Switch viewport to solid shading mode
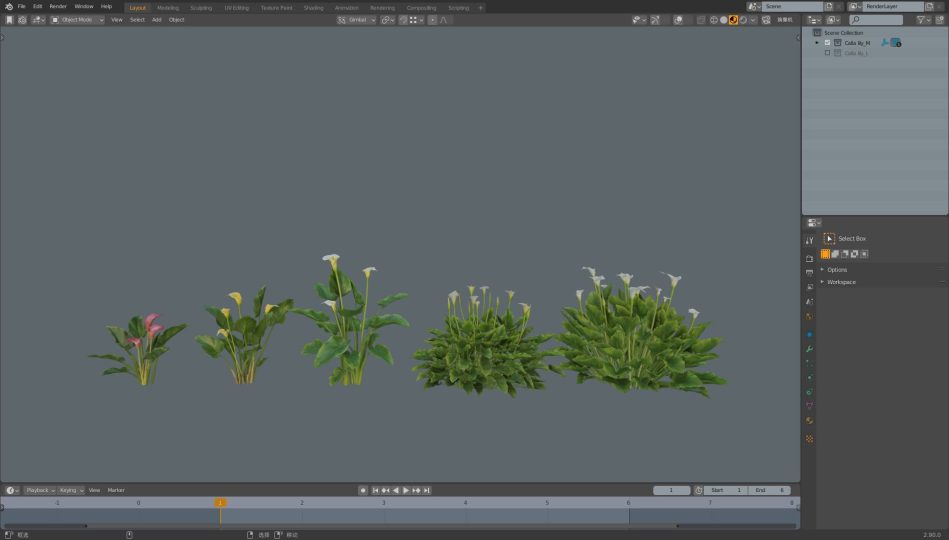 [x=723, y=20]
